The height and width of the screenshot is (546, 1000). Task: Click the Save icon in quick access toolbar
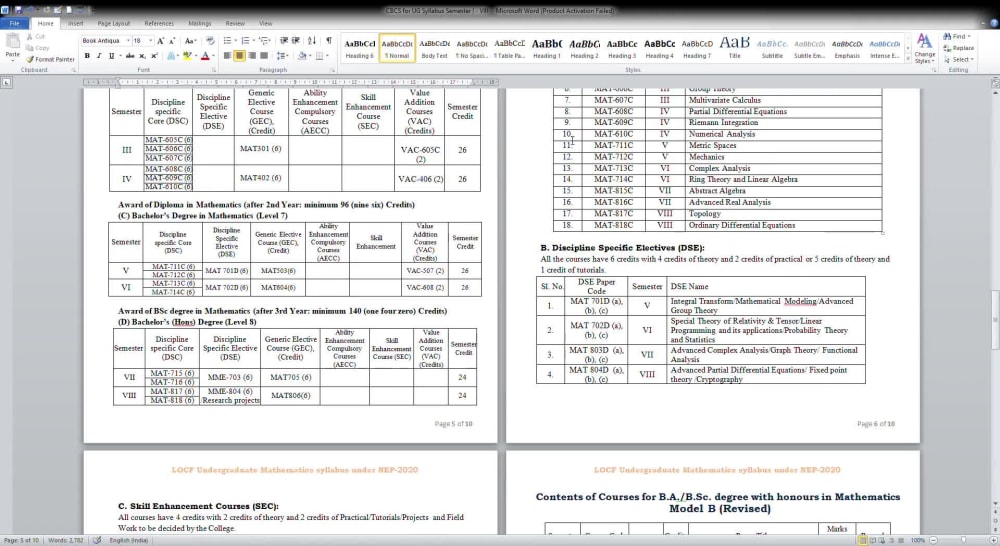[18, 10]
